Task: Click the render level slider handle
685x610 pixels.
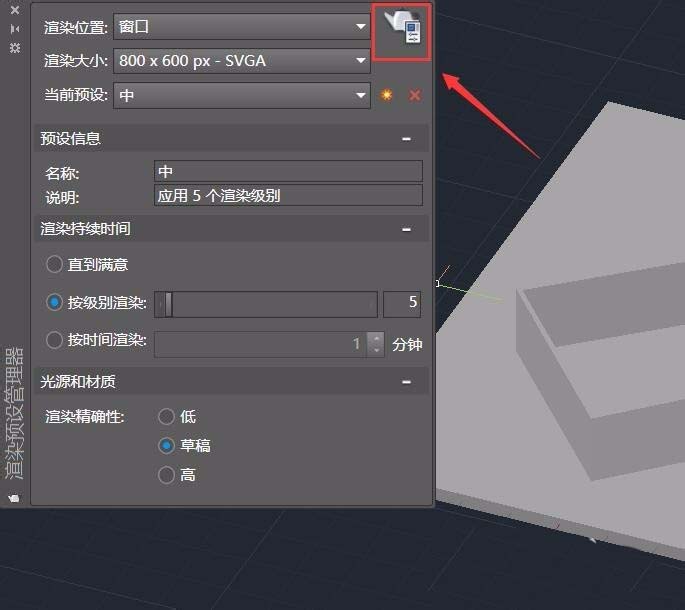Action: tap(168, 304)
